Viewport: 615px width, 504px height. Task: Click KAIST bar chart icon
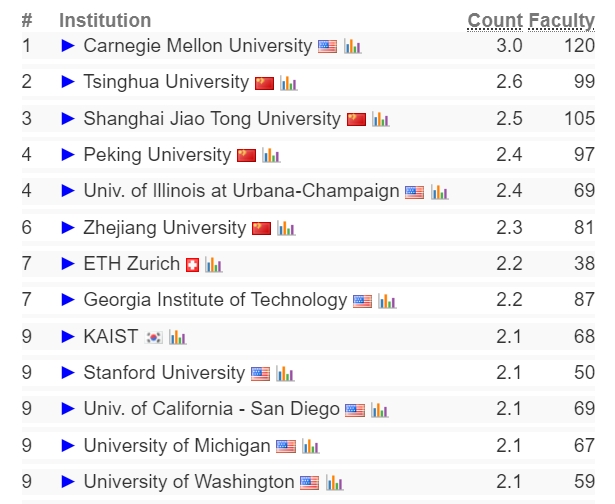[178, 337]
